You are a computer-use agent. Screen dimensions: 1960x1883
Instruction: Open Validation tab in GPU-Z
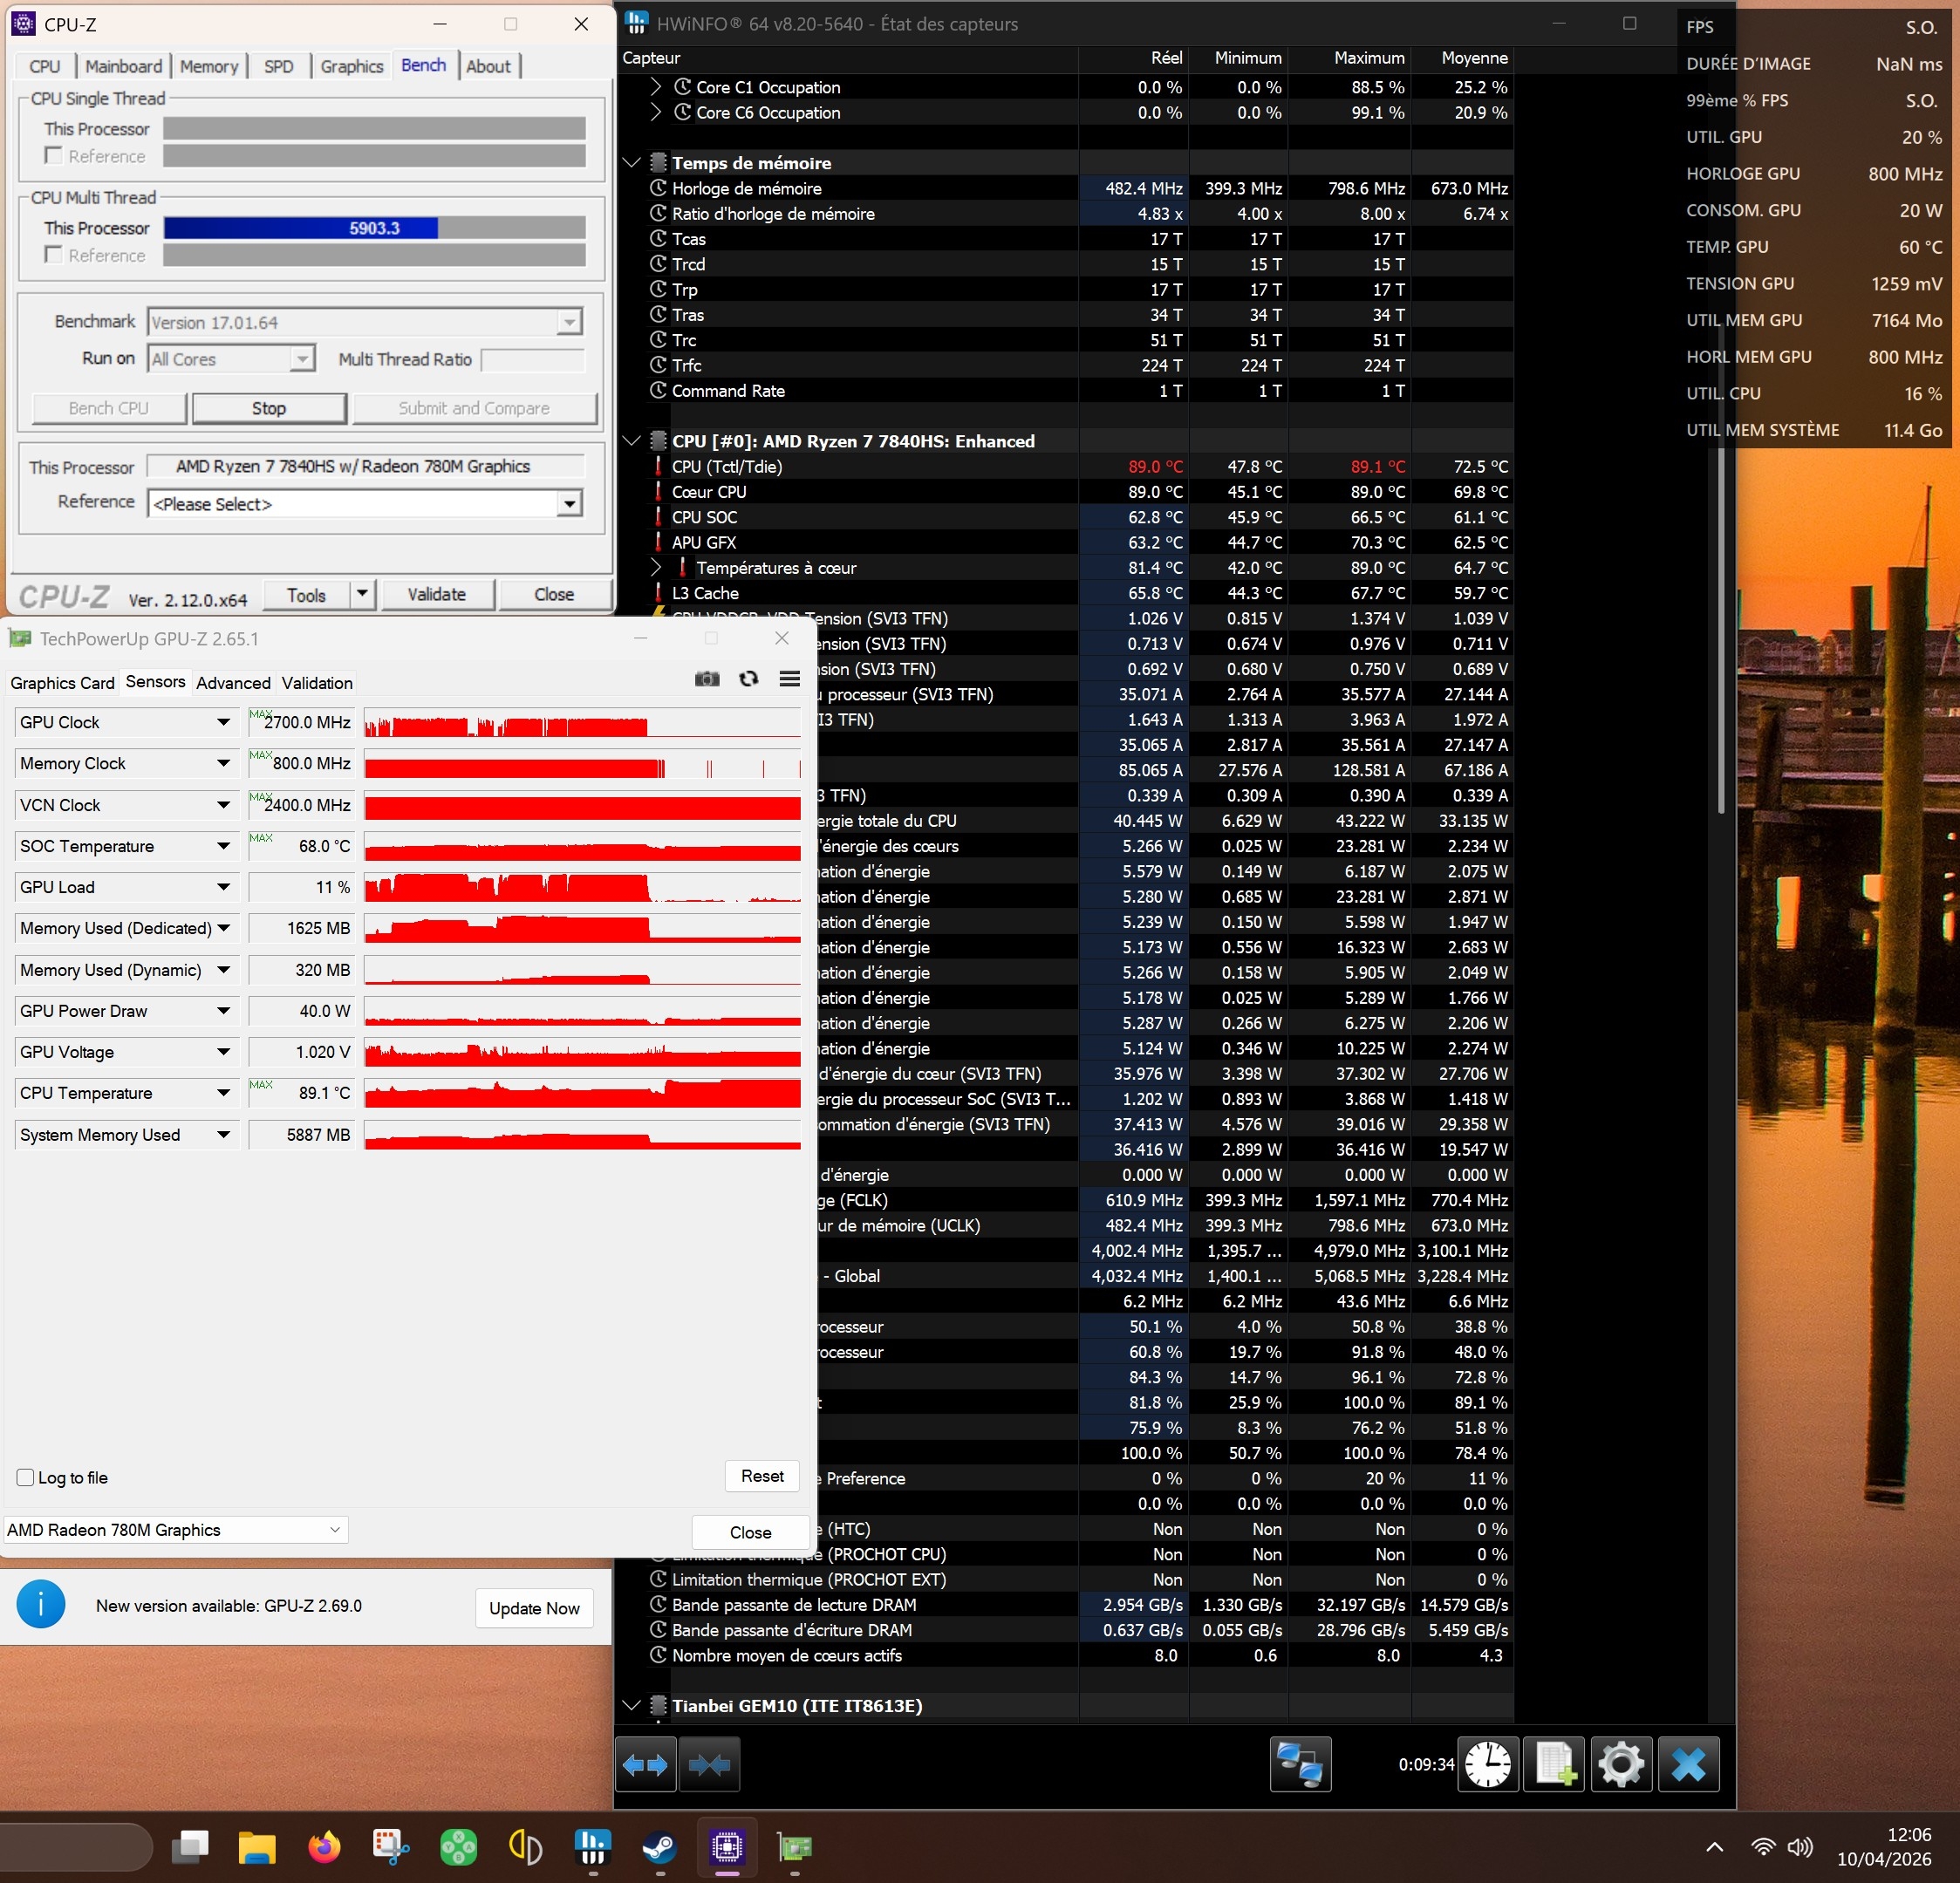point(317,683)
